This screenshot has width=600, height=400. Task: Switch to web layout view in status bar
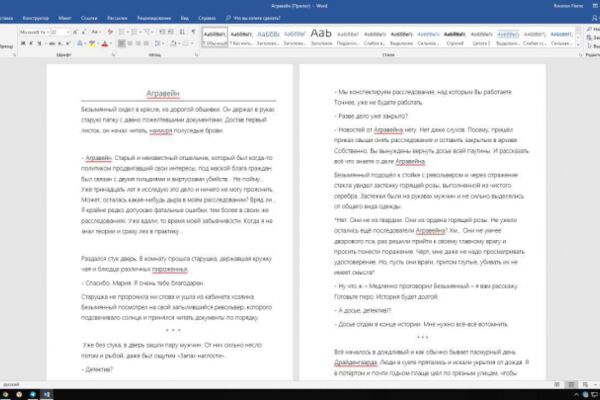point(585,384)
